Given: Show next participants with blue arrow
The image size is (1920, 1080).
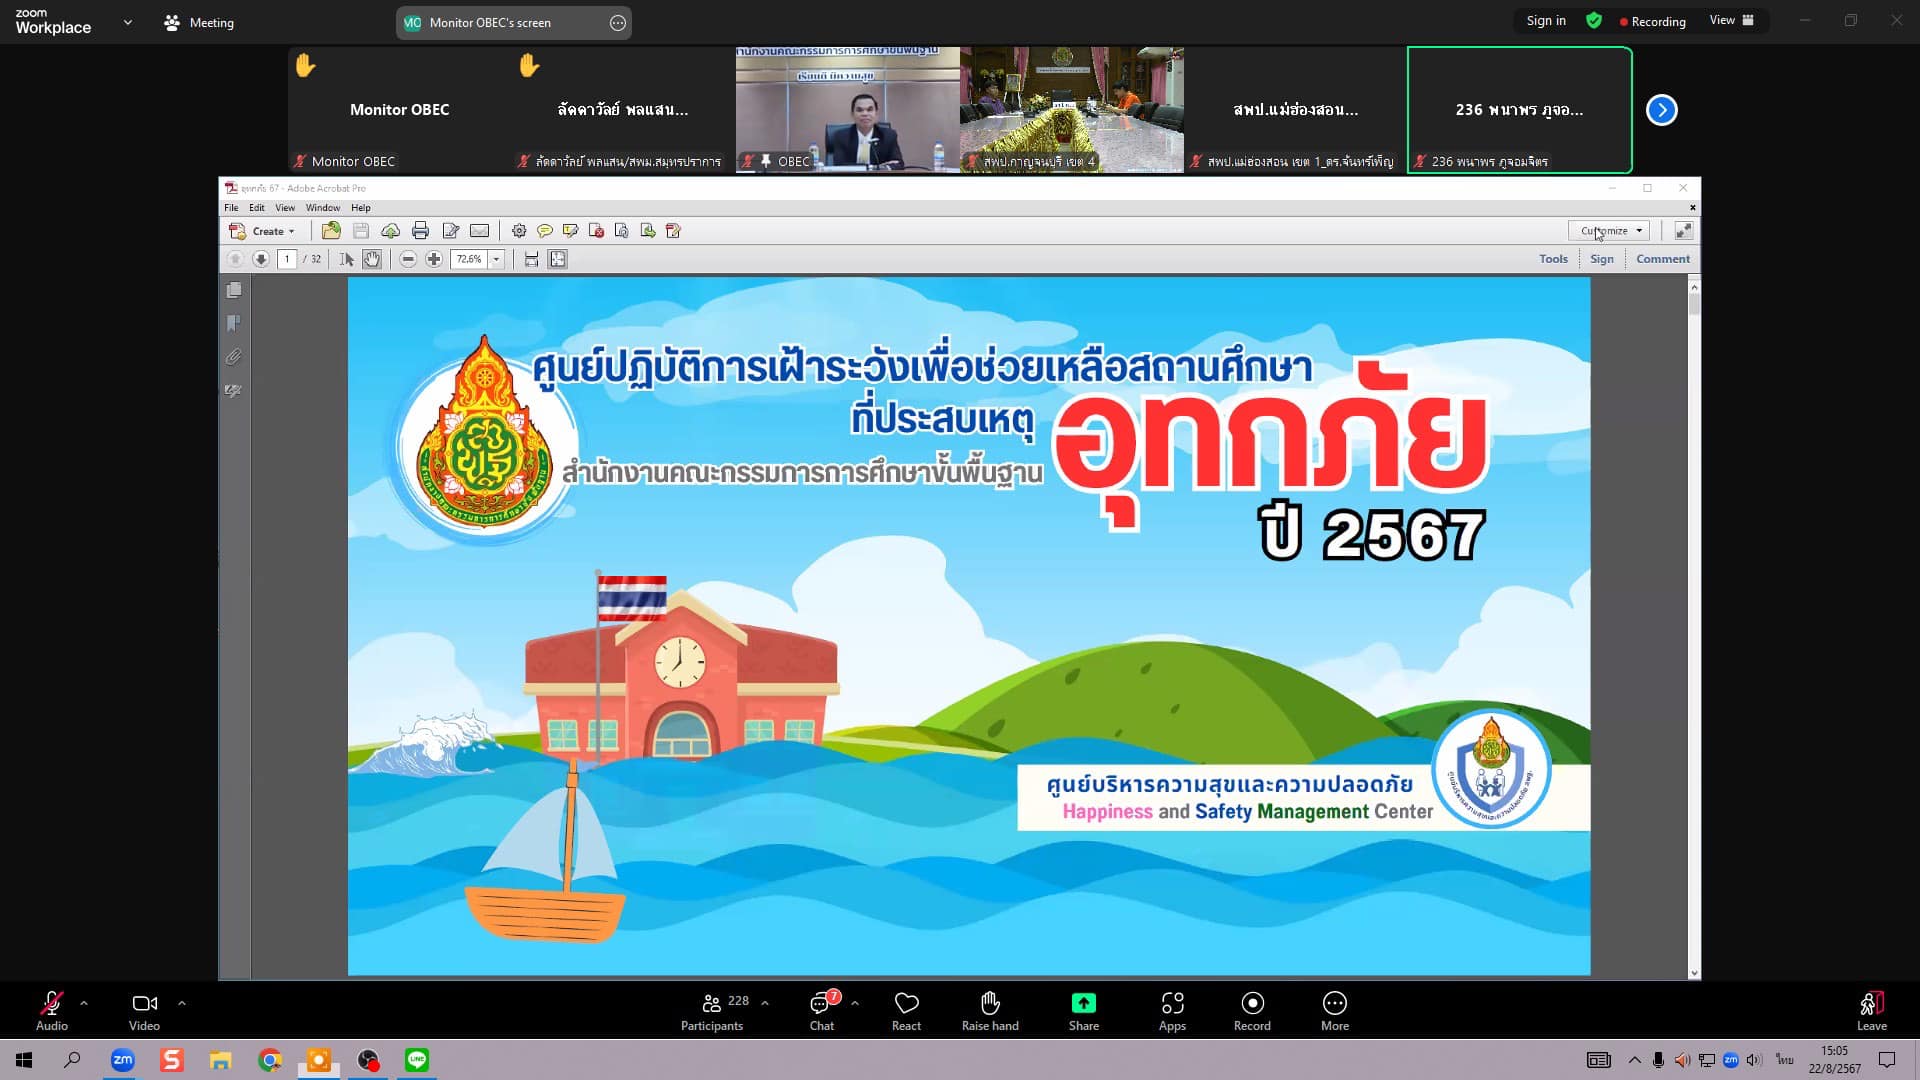Looking at the screenshot, I should (x=1662, y=110).
